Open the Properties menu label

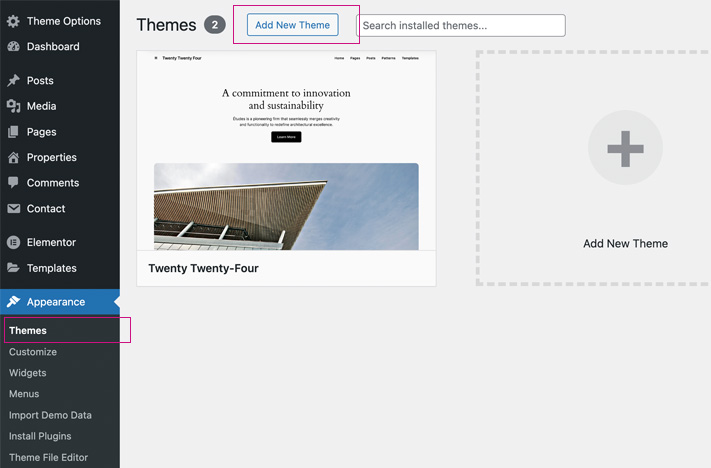[x=52, y=157]
